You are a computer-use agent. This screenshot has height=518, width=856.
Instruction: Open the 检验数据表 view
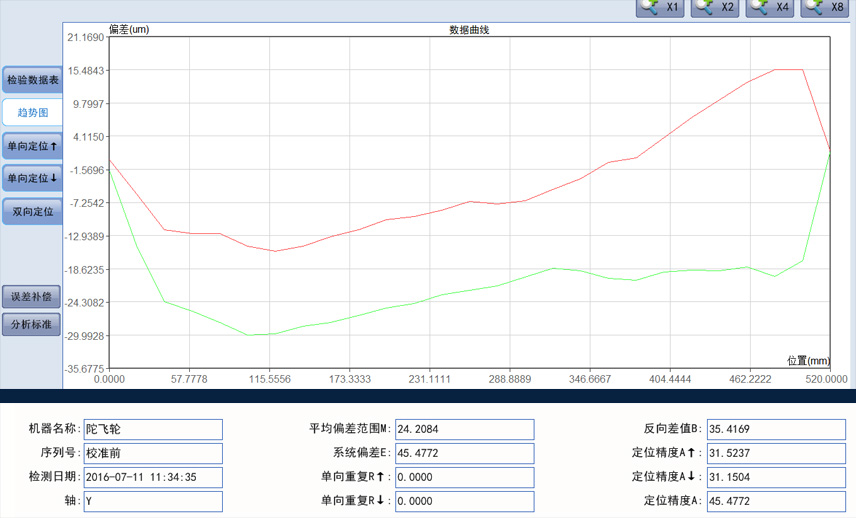pos(32,80)
